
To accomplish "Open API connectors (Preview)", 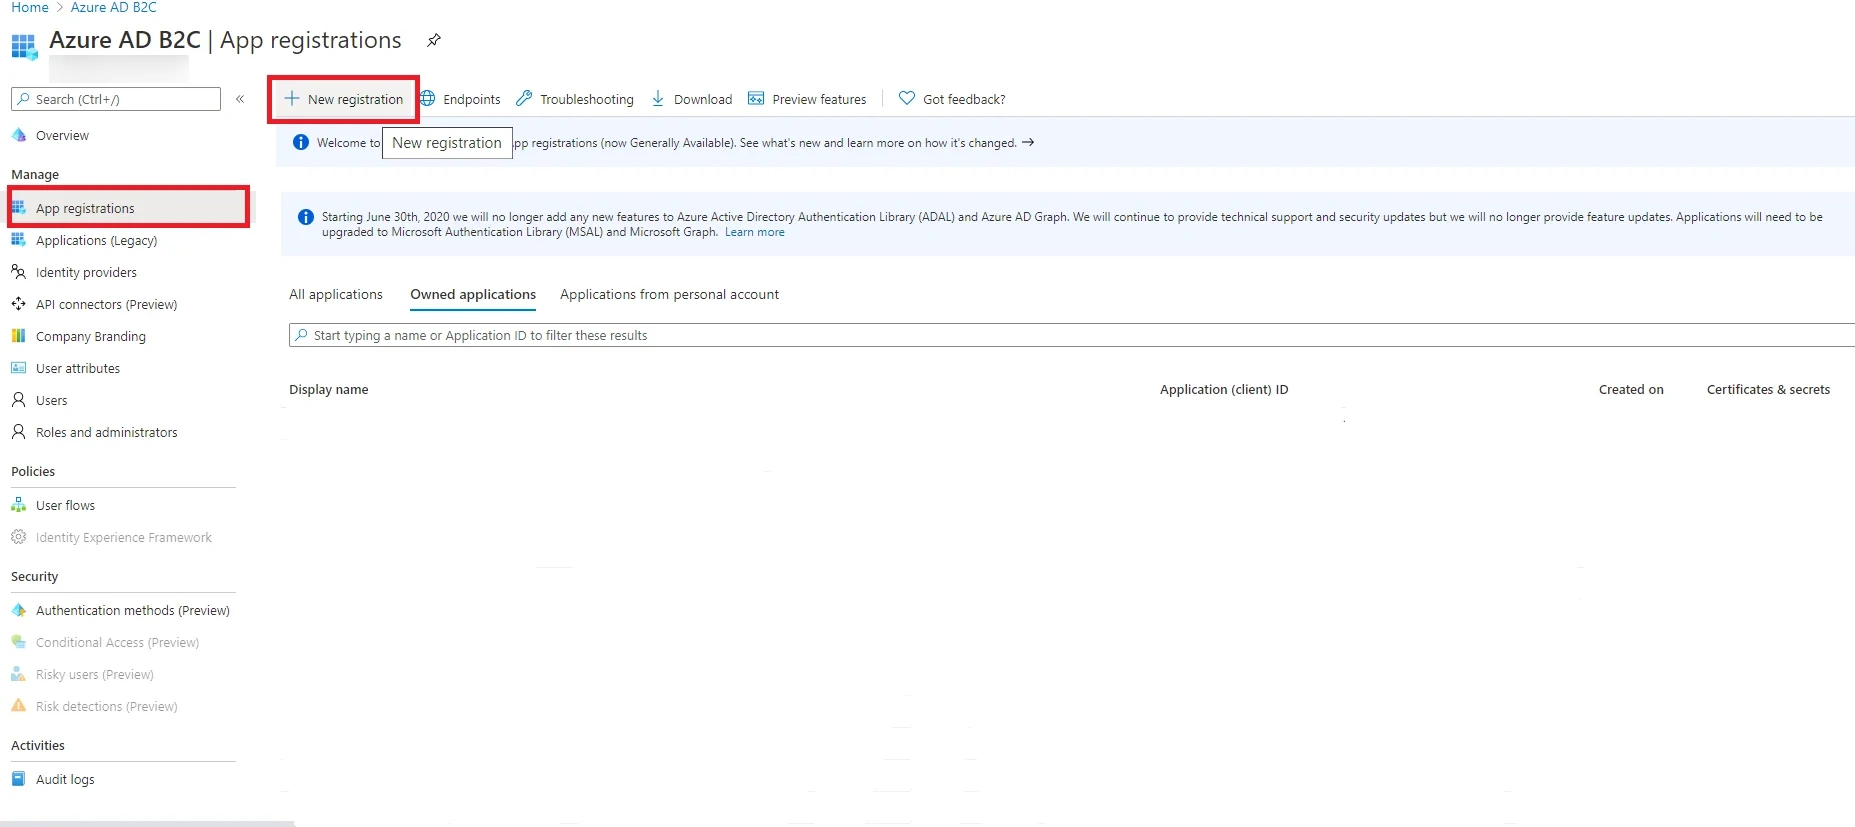I will 106,304.
